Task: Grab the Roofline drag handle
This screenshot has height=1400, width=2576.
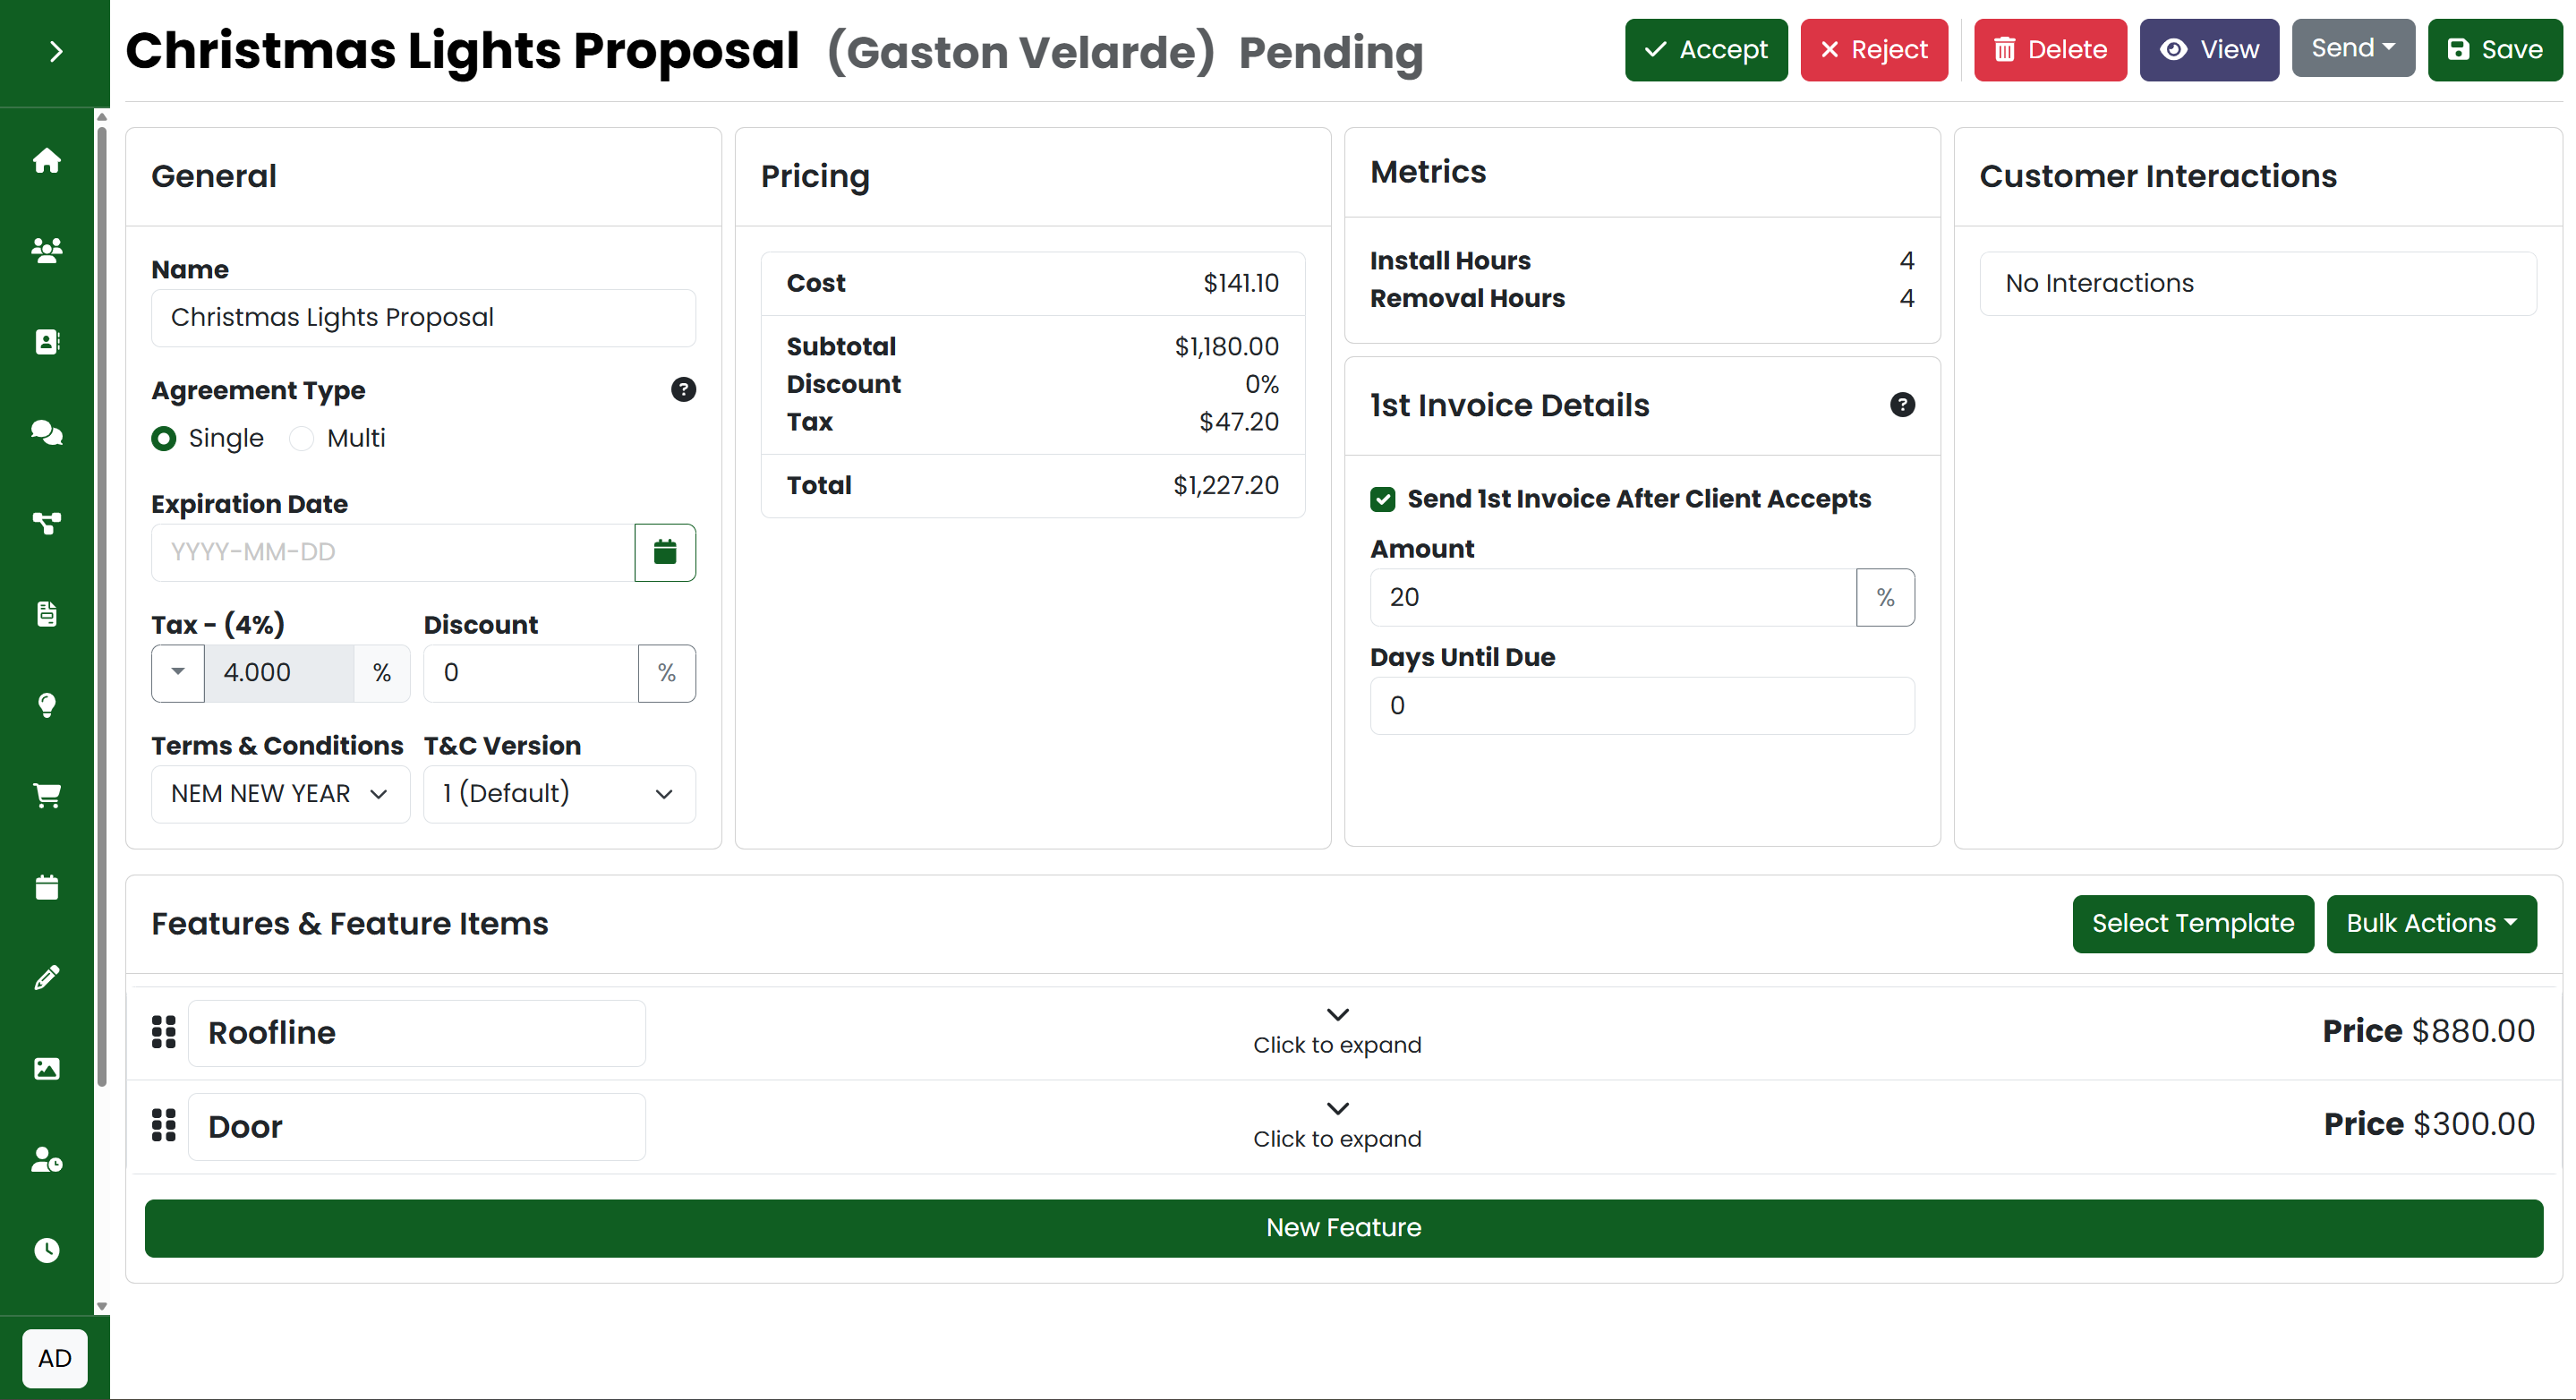Action: point(164,1032)
